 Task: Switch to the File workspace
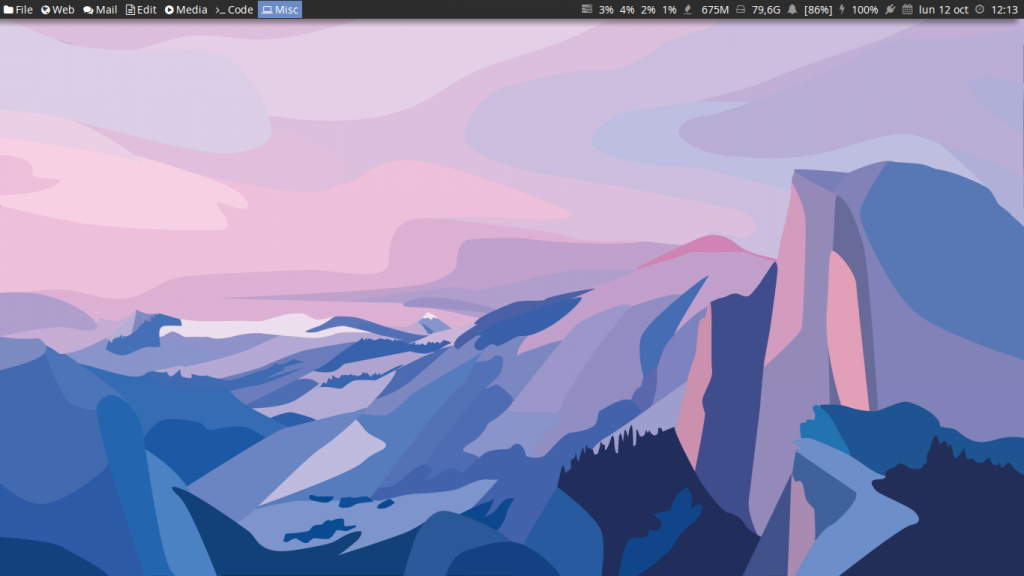pos(19,10)
